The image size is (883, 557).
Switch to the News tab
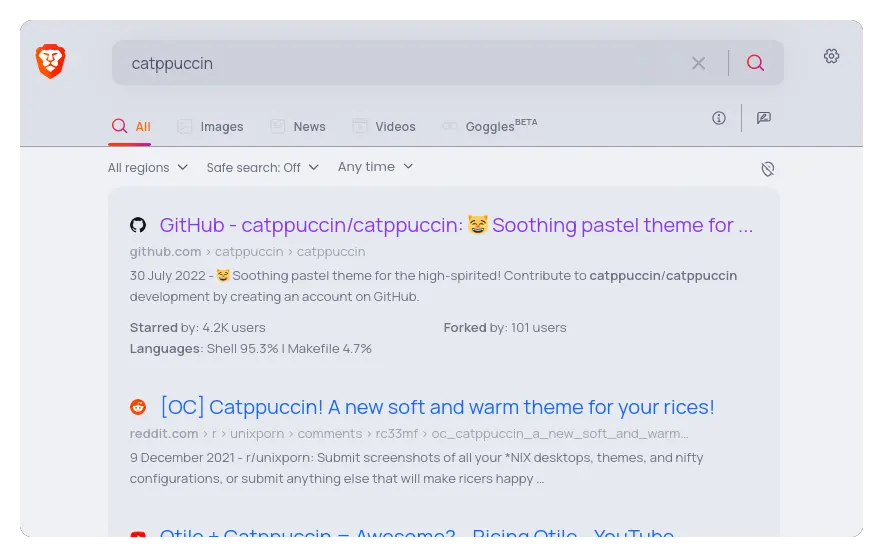click(x=297, y=127)
